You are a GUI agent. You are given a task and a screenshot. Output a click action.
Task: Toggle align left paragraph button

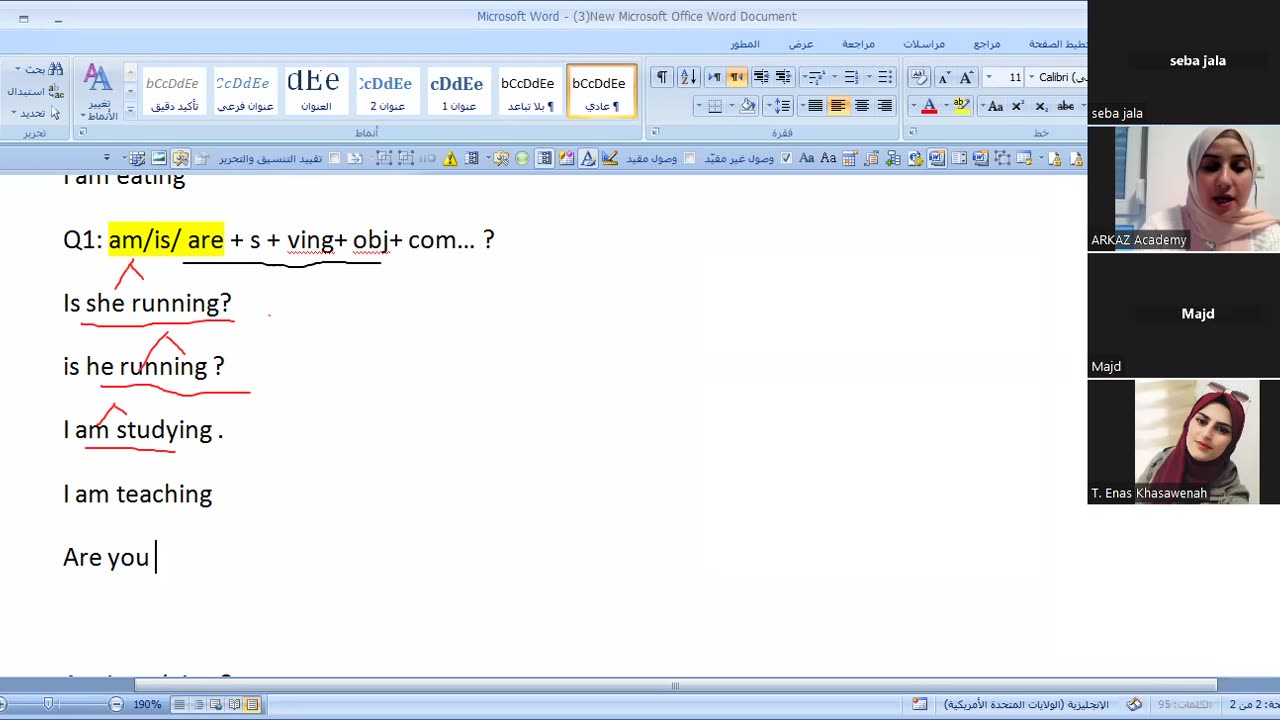pyautogui.click(x=838, y=106)
